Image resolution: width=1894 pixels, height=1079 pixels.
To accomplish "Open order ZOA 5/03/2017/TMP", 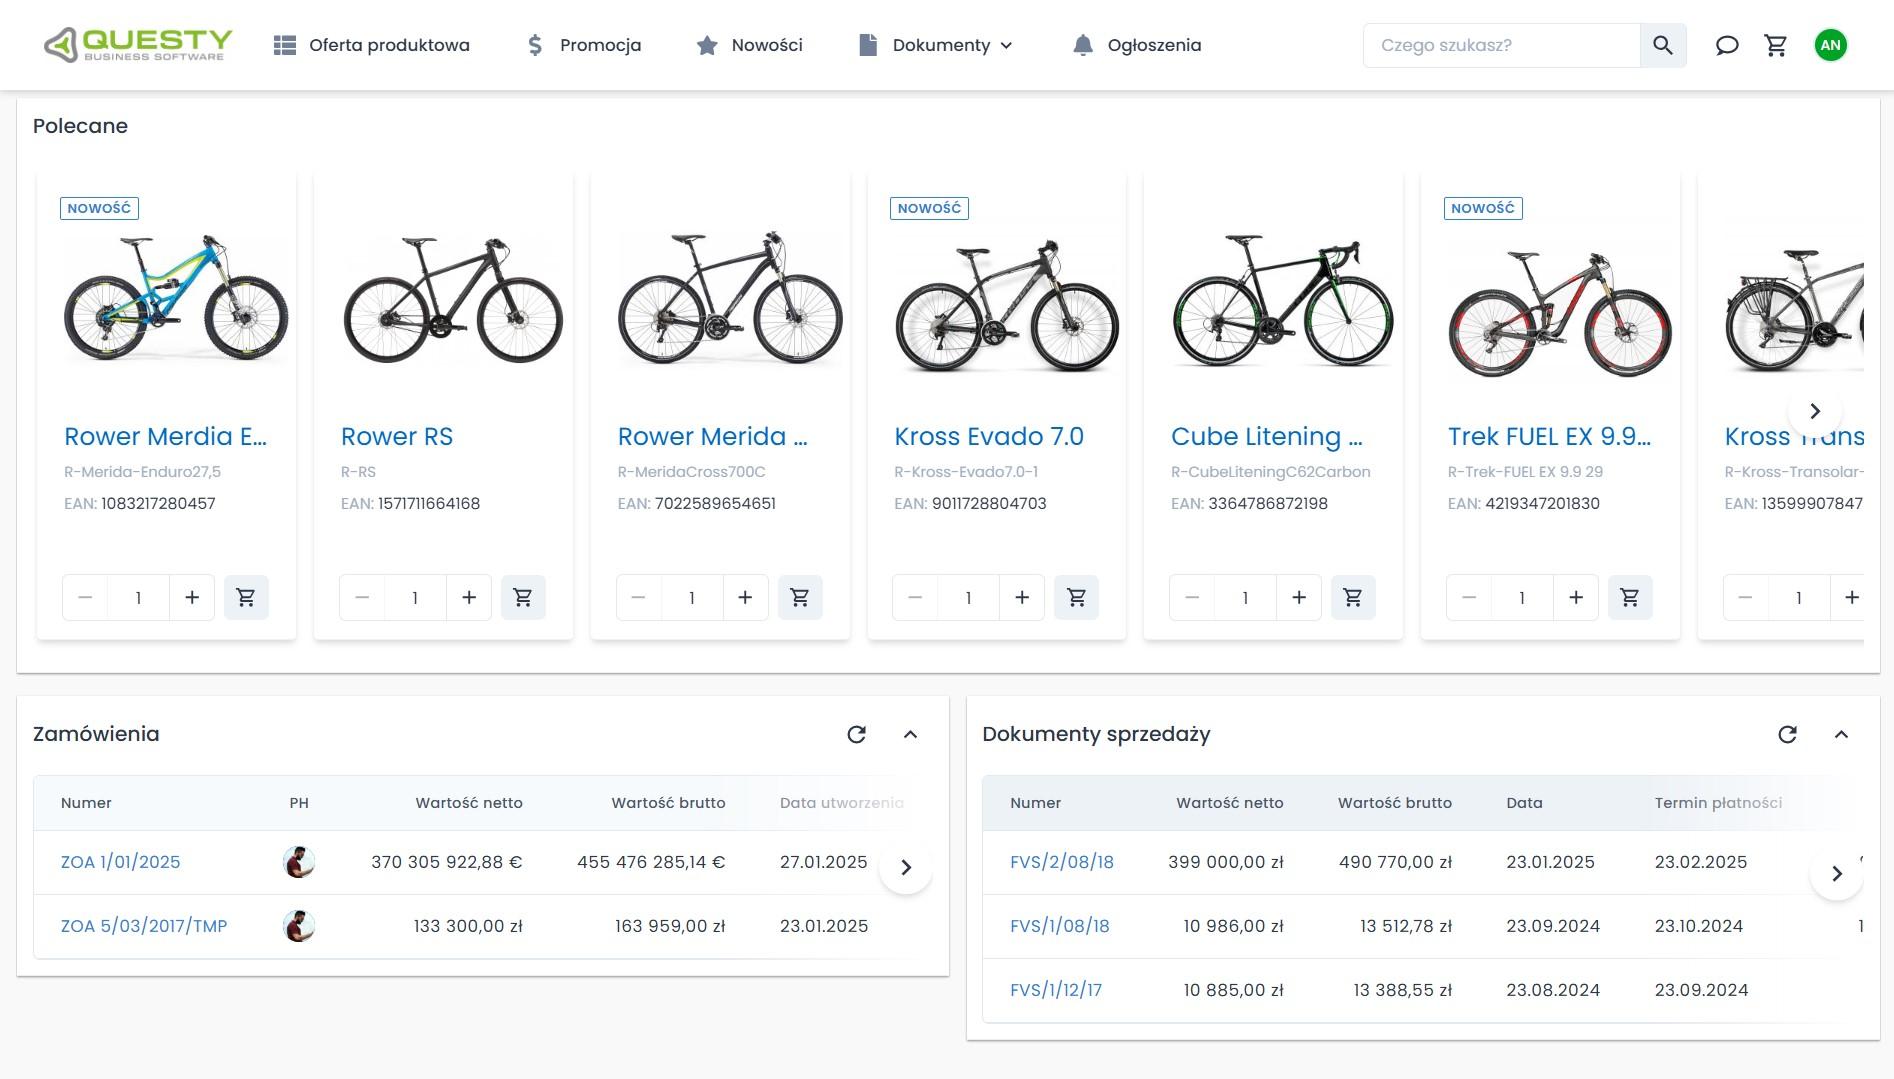I will (x=144, y=926).
